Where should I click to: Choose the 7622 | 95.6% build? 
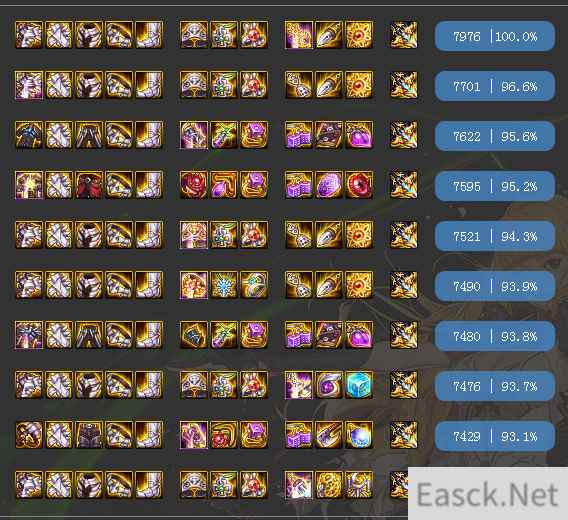pyautogui.click(x=494, y=136)
